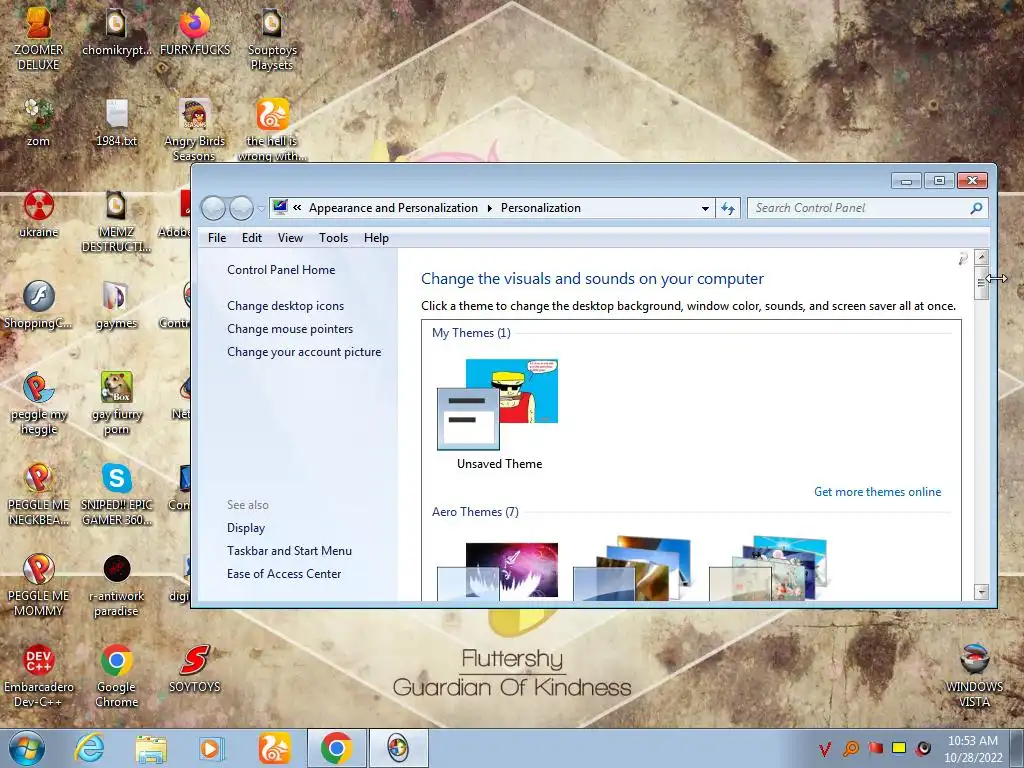This screenshot has height=768, width=1024.
Task: Open Taskbar and Start Menu link
Action: point(289,551)
